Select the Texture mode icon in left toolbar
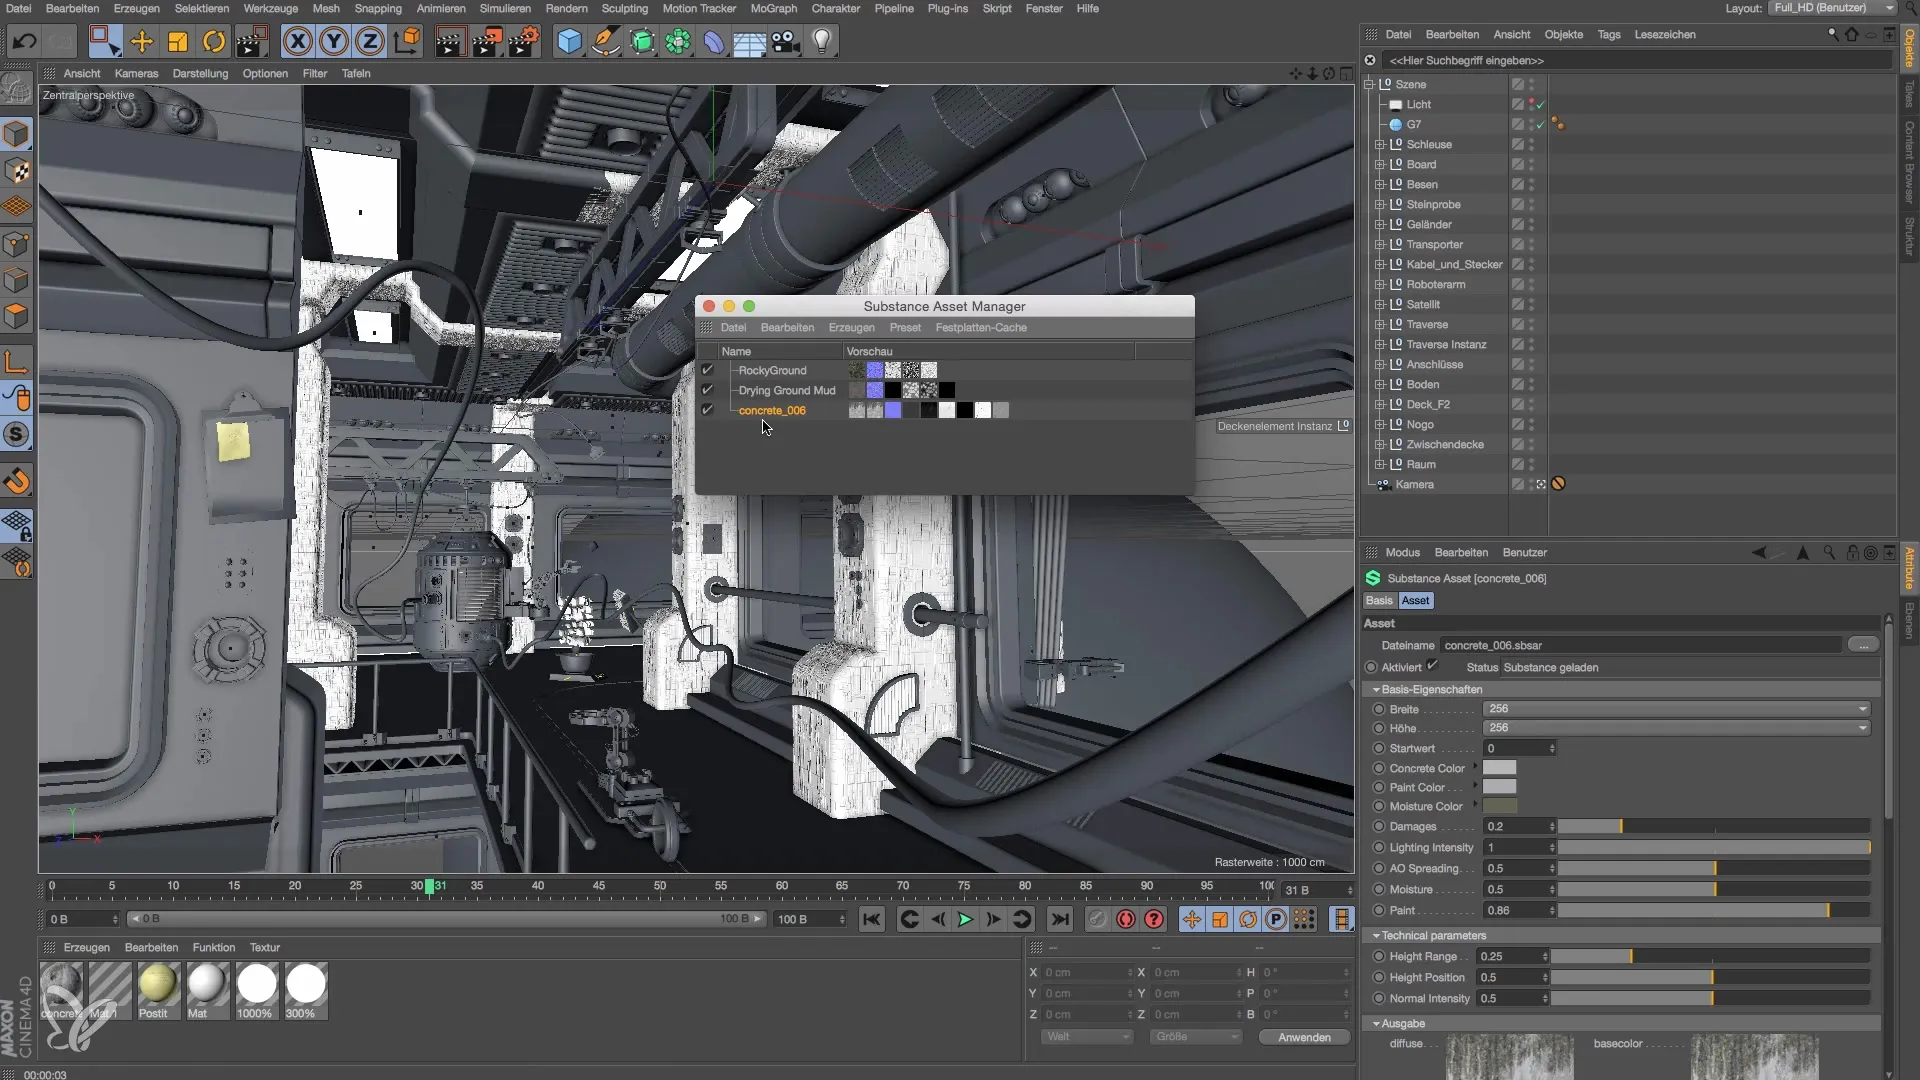The width and height of the screenshot is (1920, 1080). 17,171
